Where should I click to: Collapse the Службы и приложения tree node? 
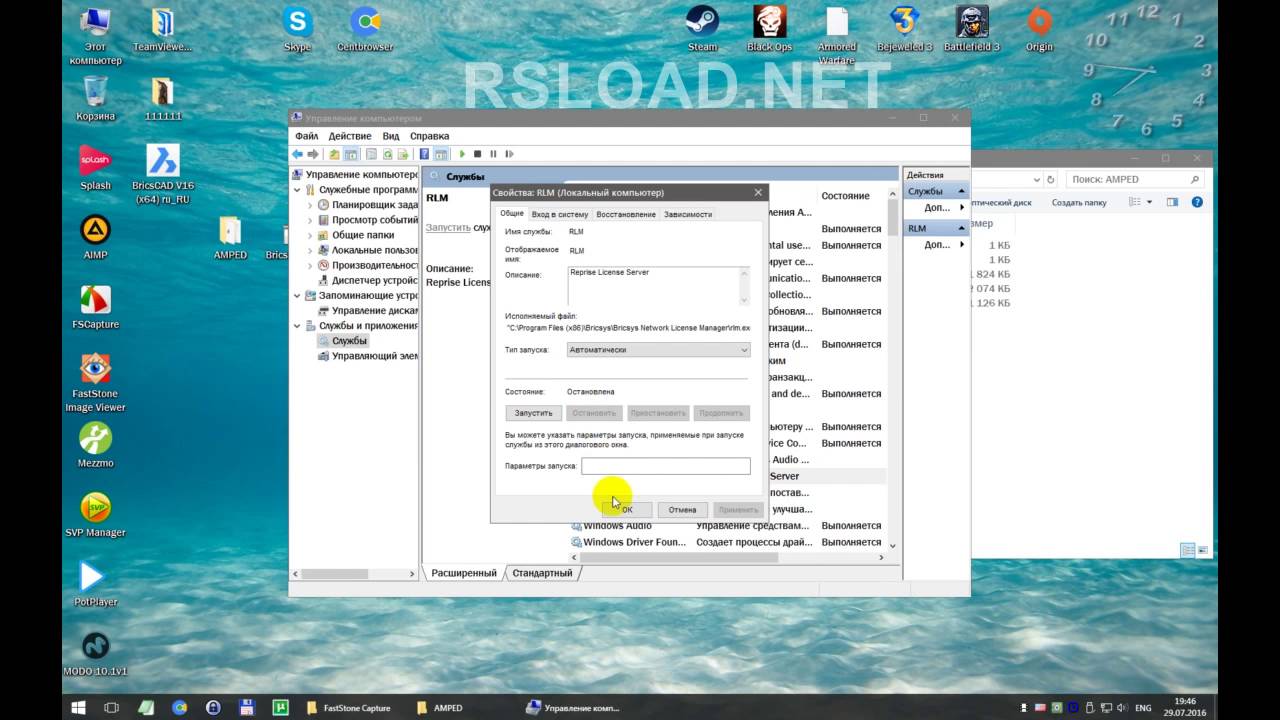pyautogui.click(x=297, y=326)
